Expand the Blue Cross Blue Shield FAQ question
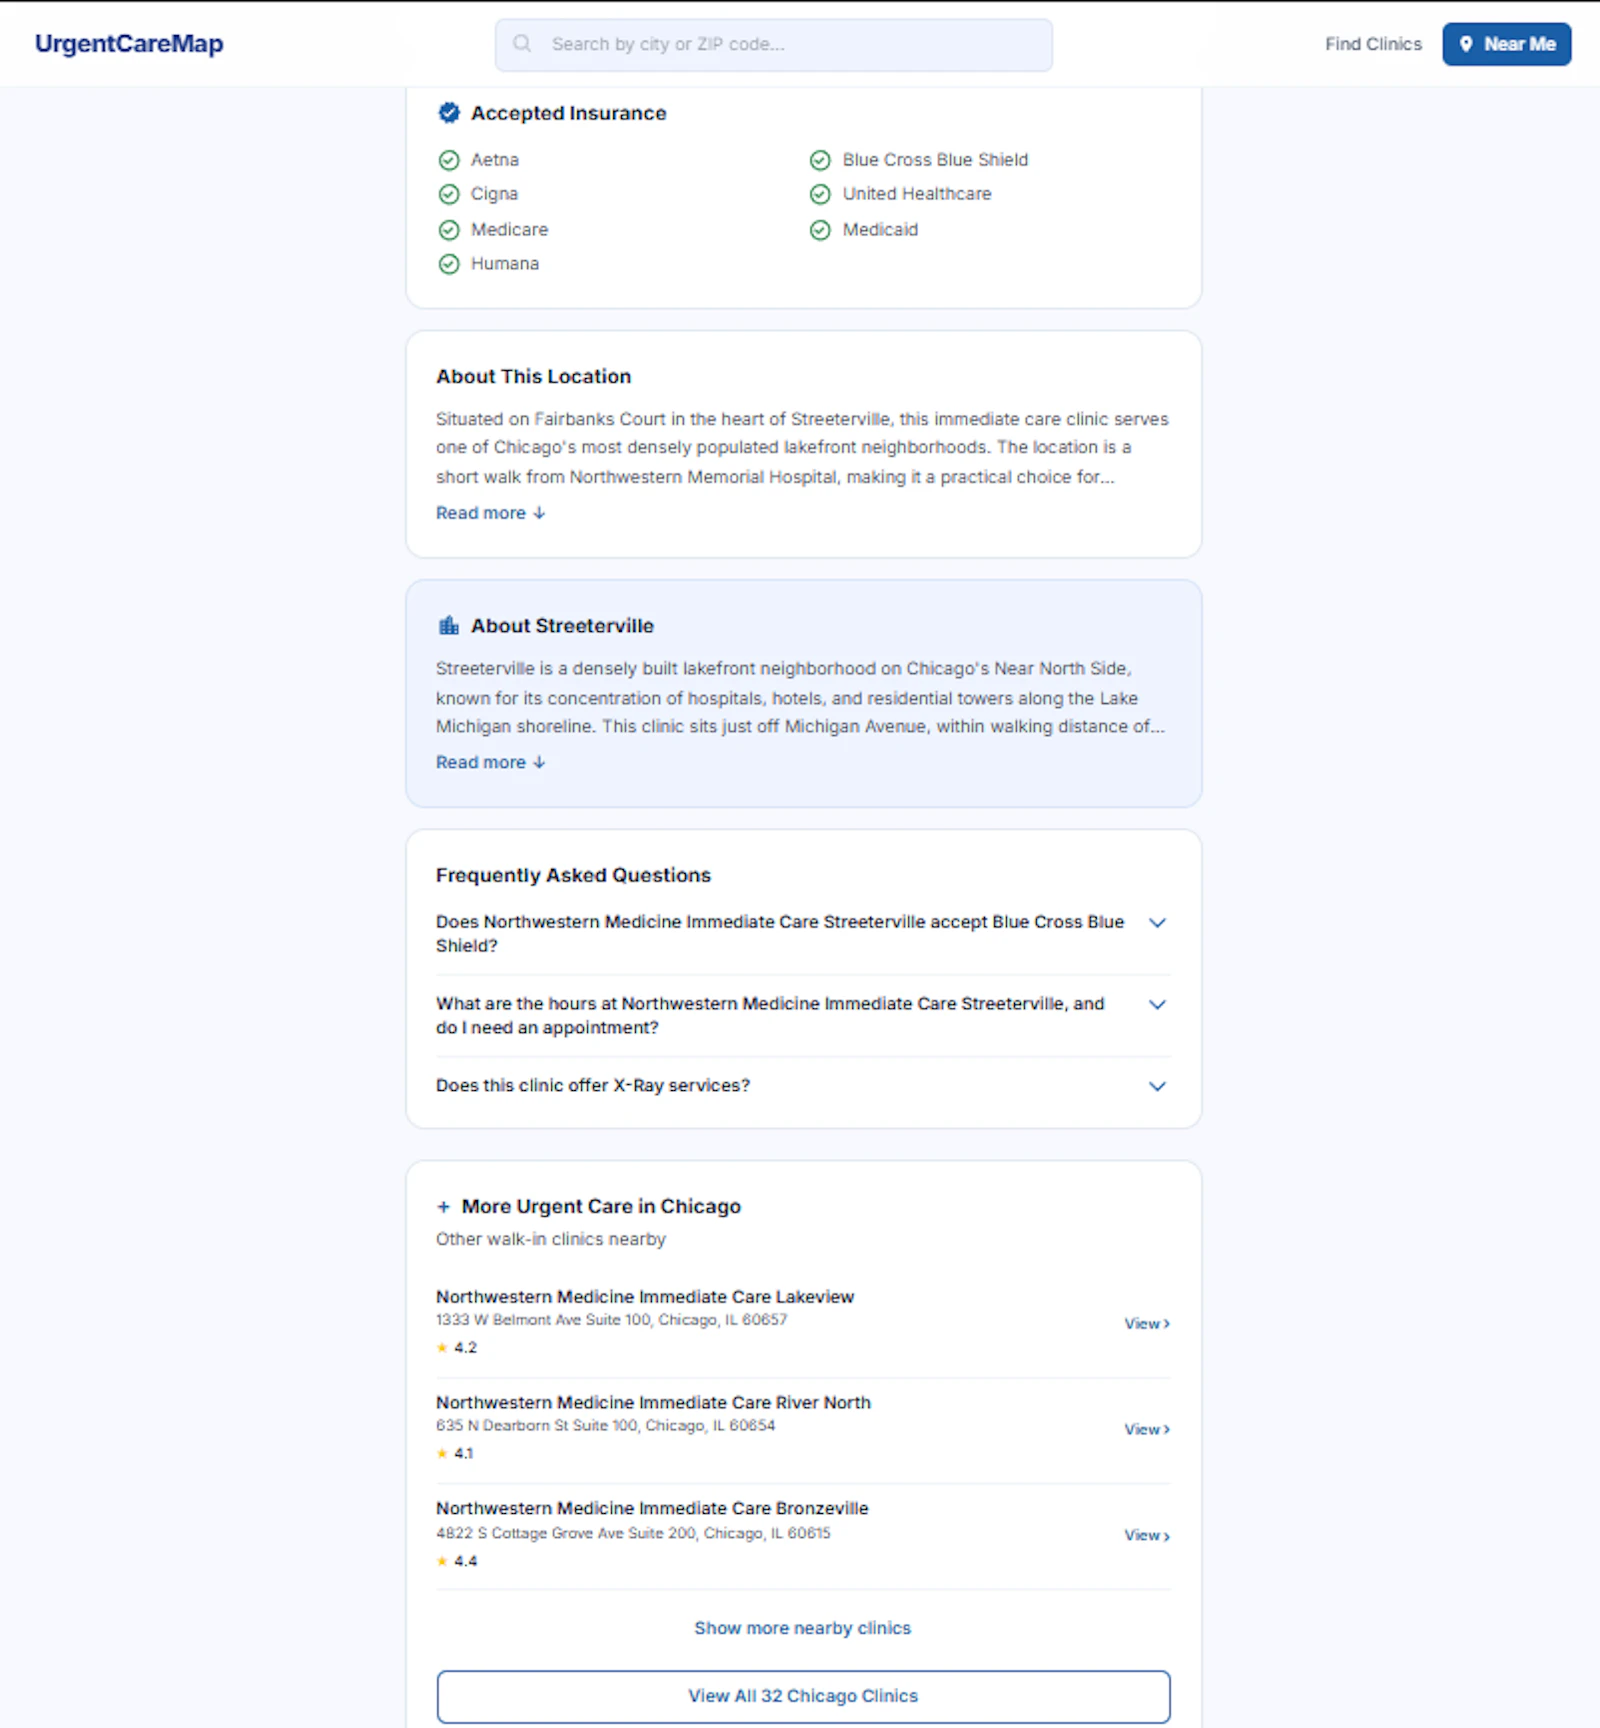 (x=803, y=934)
